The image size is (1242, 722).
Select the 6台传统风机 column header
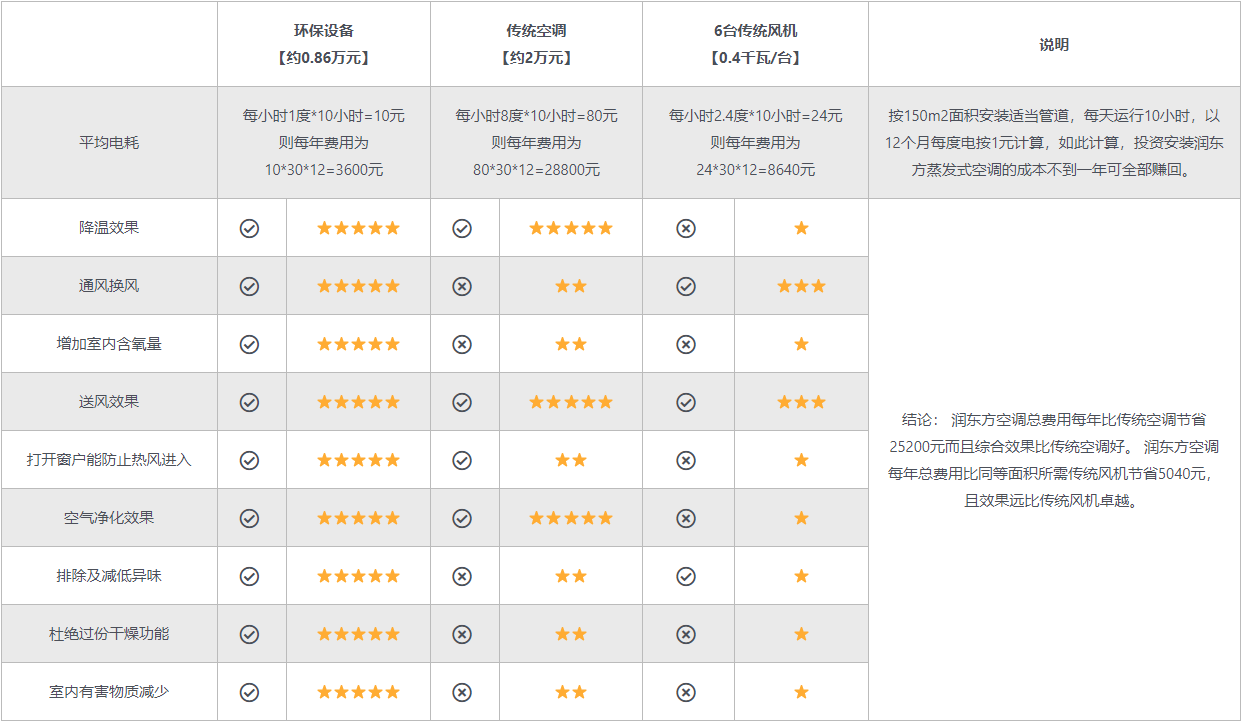(x=756, y=44)
